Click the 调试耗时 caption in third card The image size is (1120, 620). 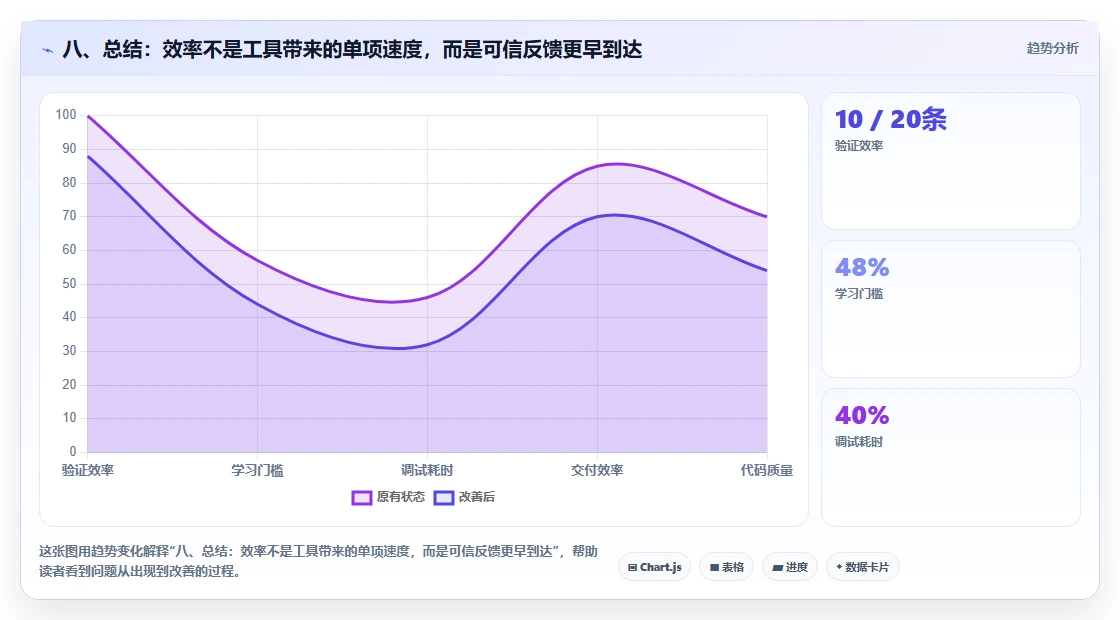(x=859, y=441)
